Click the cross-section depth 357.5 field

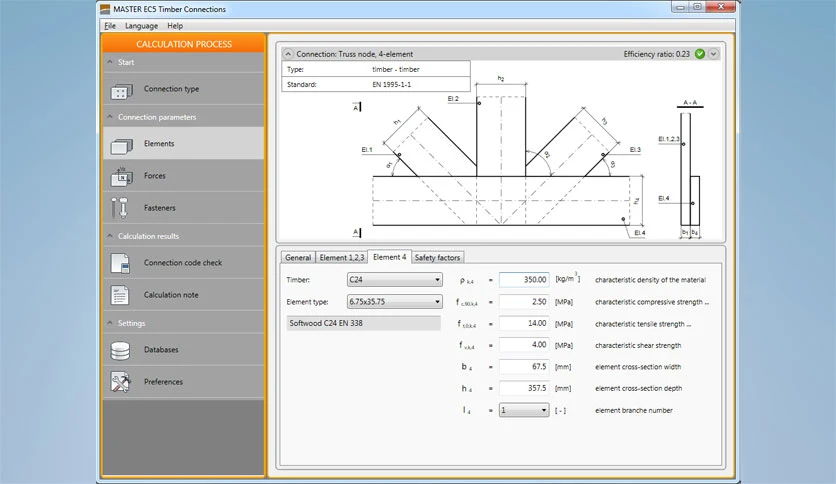tap(524, 388)
